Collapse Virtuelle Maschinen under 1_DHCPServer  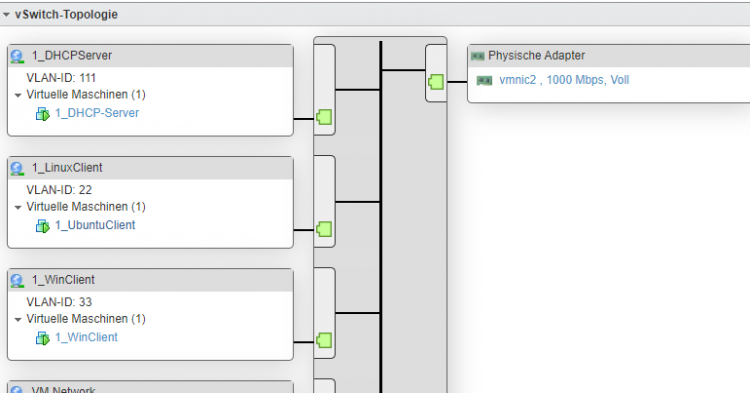click(18, 95)
